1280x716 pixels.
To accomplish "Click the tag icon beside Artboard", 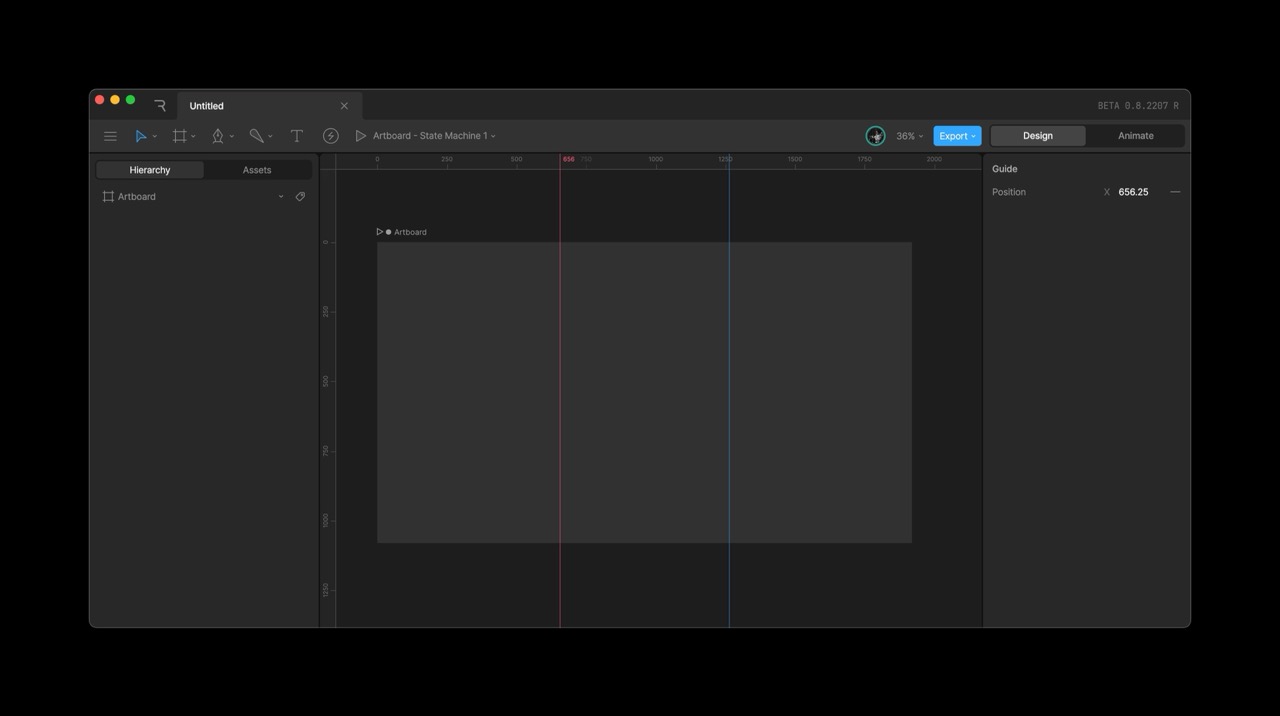I will pos(300,197).
